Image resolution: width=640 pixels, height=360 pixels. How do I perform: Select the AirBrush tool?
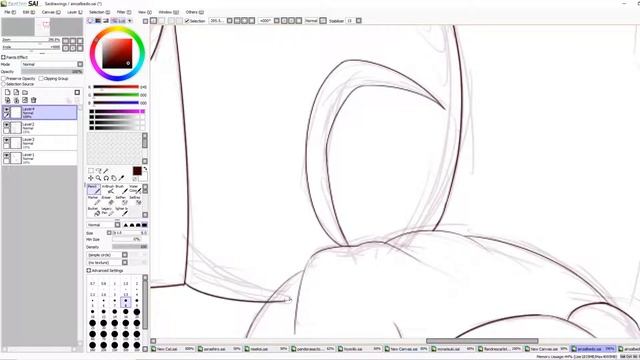point(108,189)
